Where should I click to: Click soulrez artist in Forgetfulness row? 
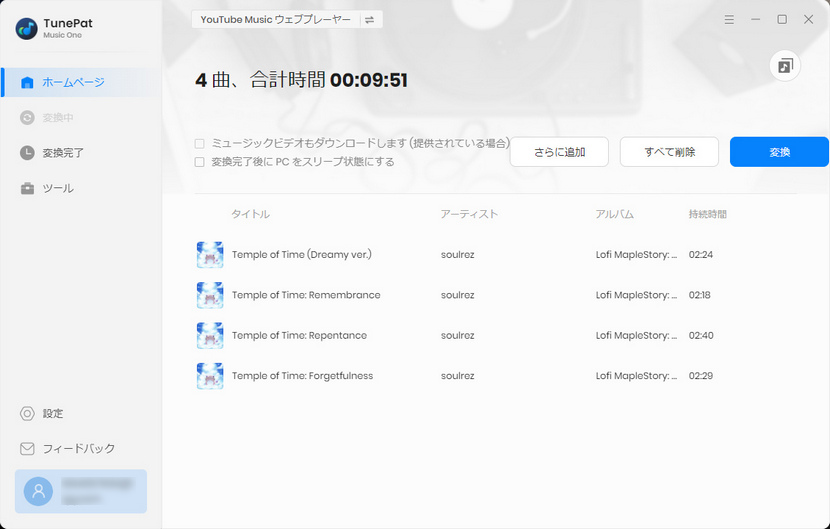(x=457, y=376)
